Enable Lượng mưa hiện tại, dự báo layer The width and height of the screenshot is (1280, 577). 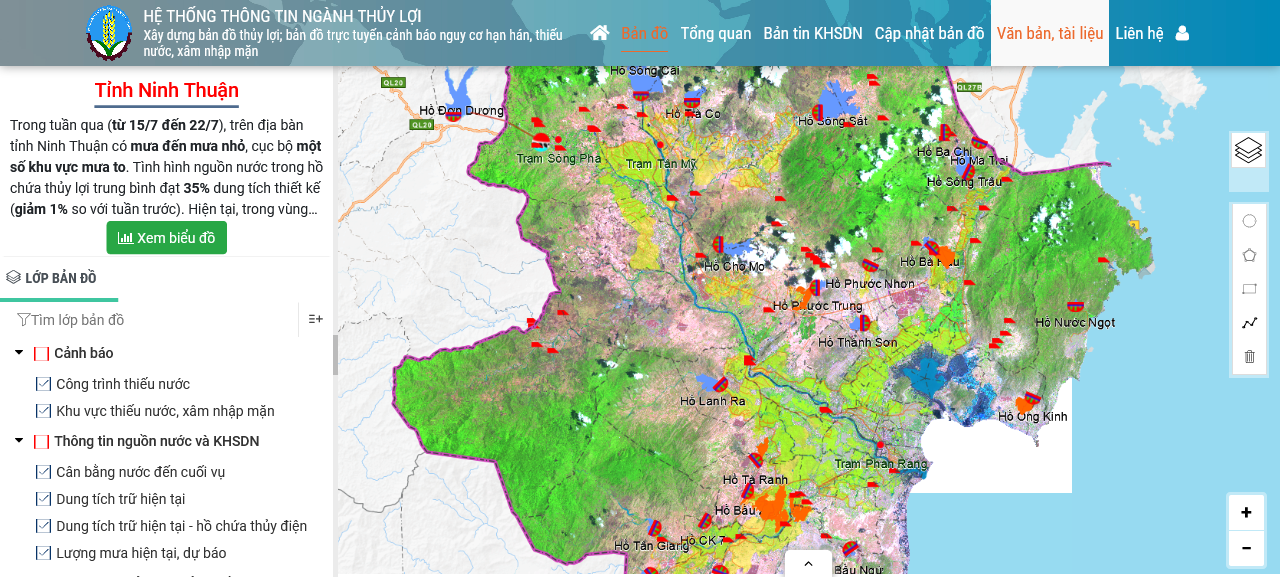(x=43, y=553)
